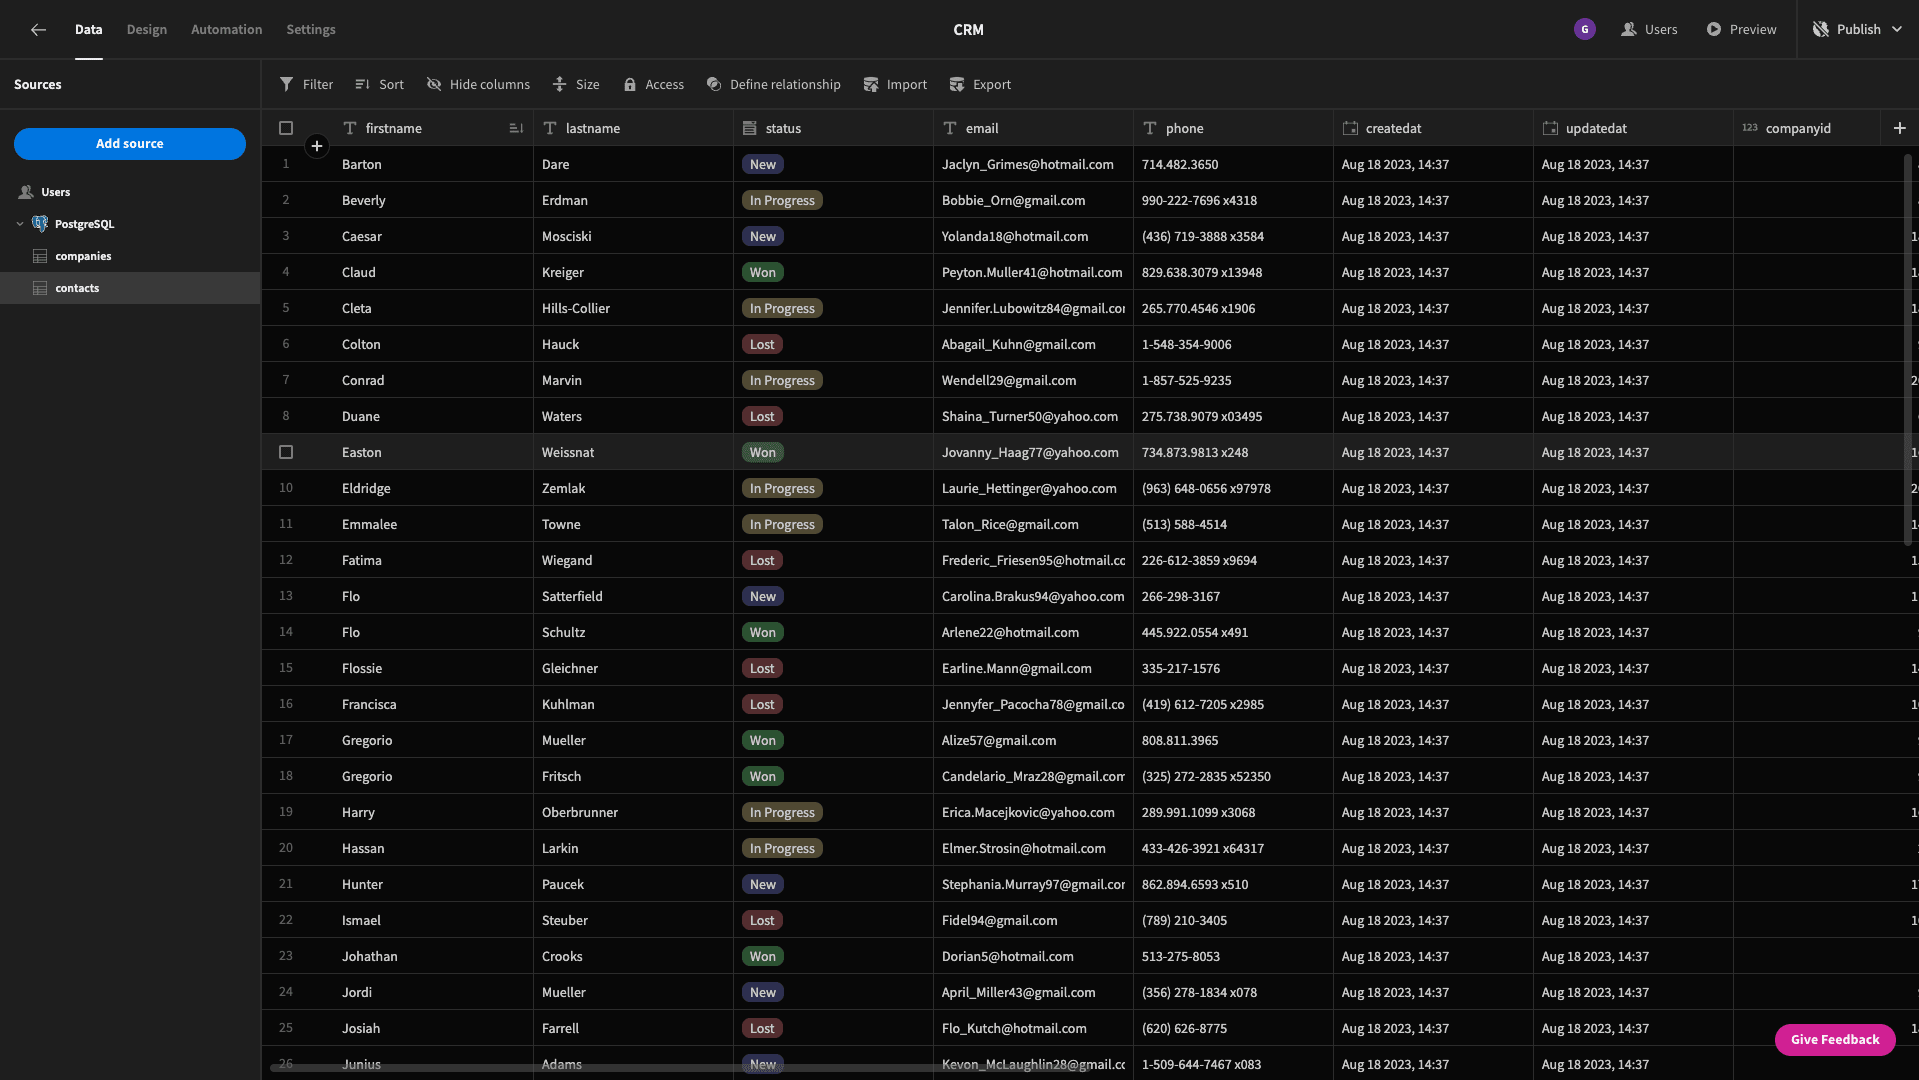Screen dimensions: 1919x1080
Task: Go back using the arrow icon
Action: [x=38, y=30]
